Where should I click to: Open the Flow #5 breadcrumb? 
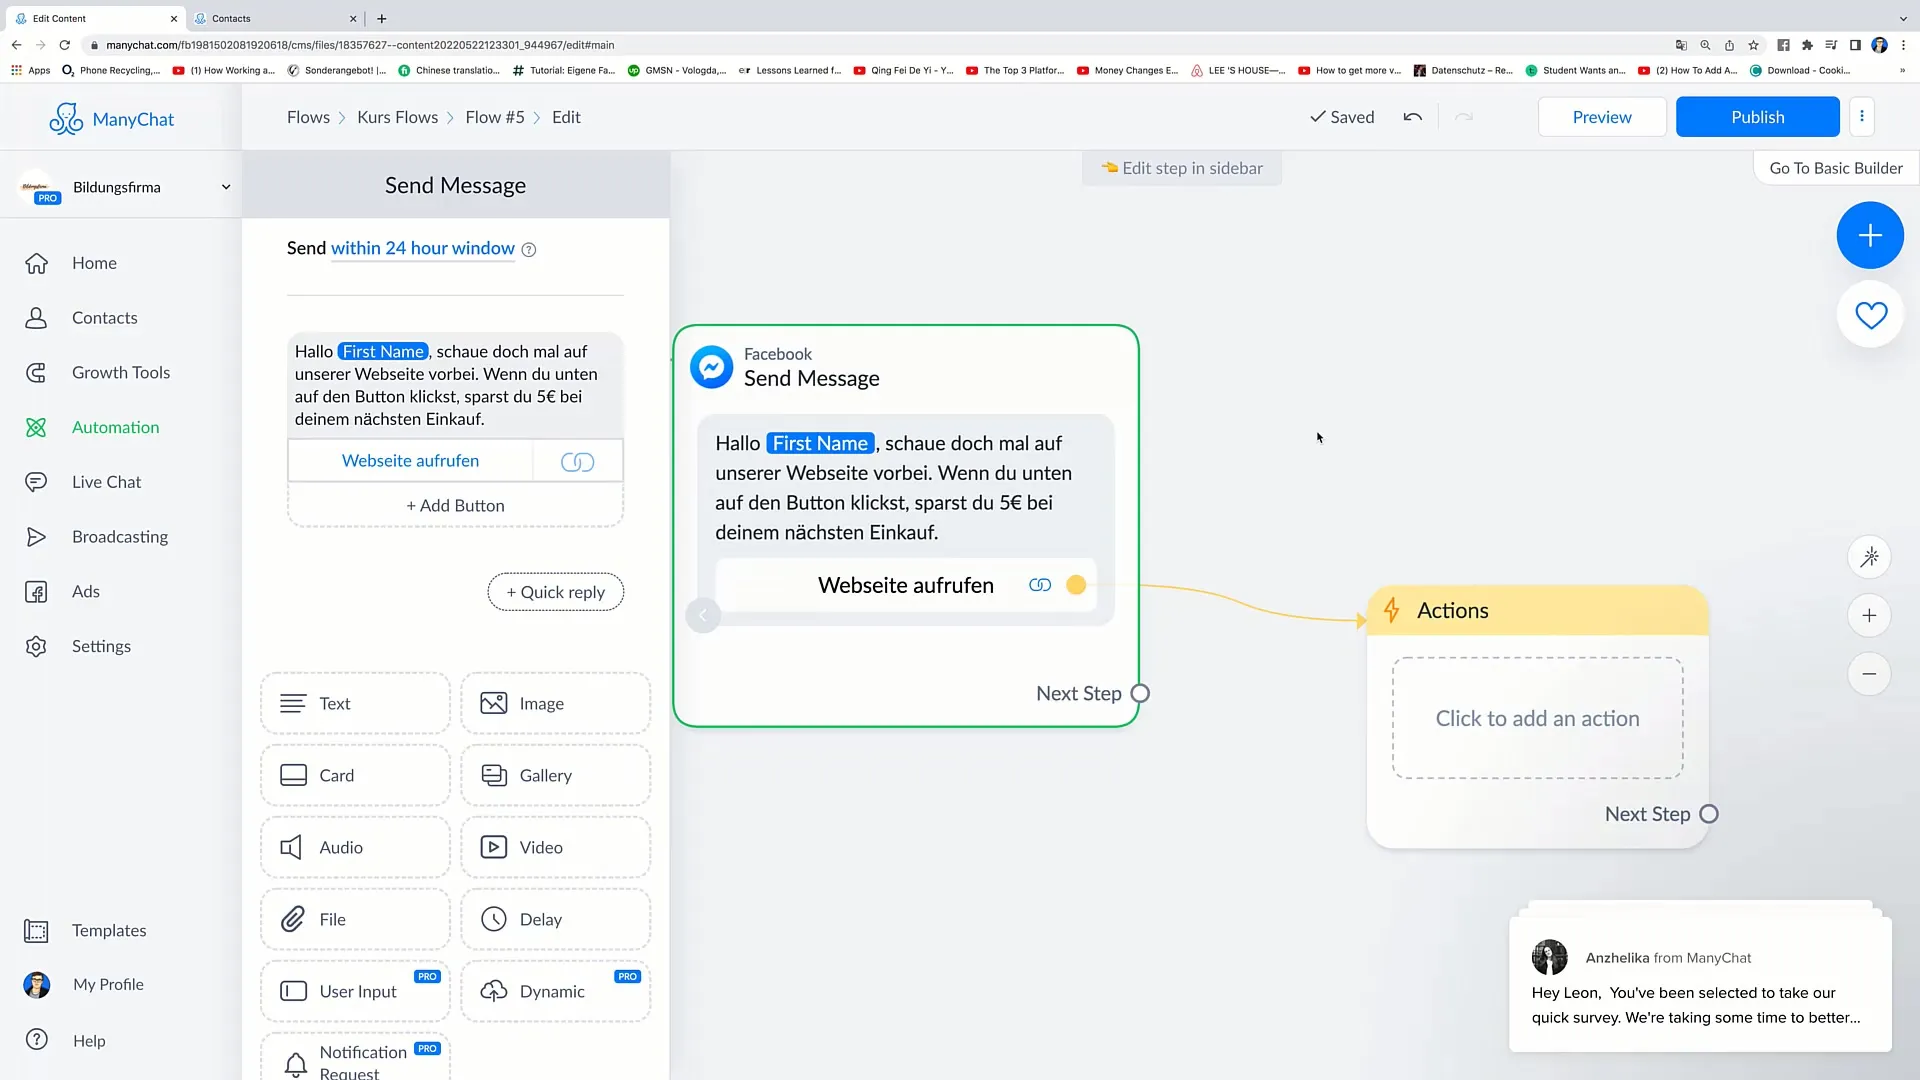pos(494,117)
